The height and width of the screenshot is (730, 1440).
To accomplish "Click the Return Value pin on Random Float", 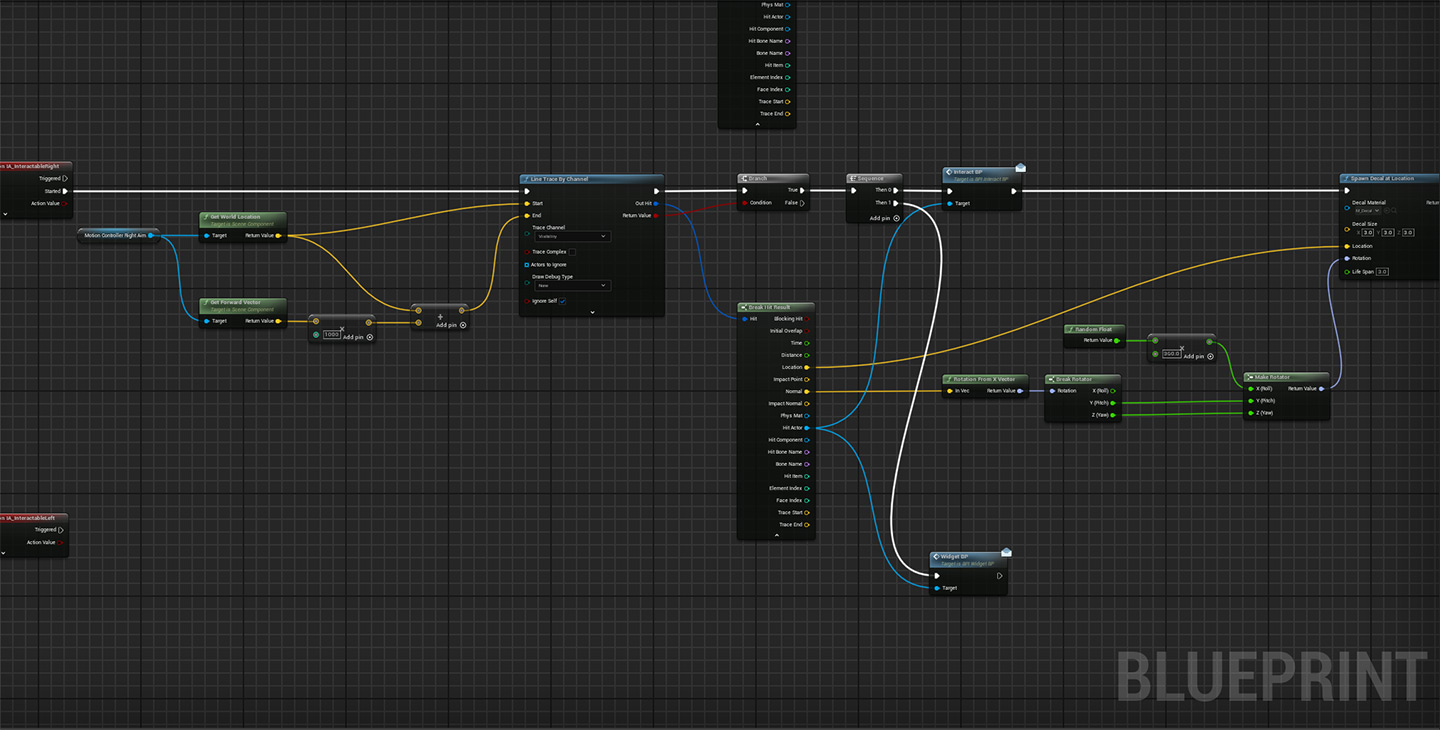I will click(x=1116, y=340).
